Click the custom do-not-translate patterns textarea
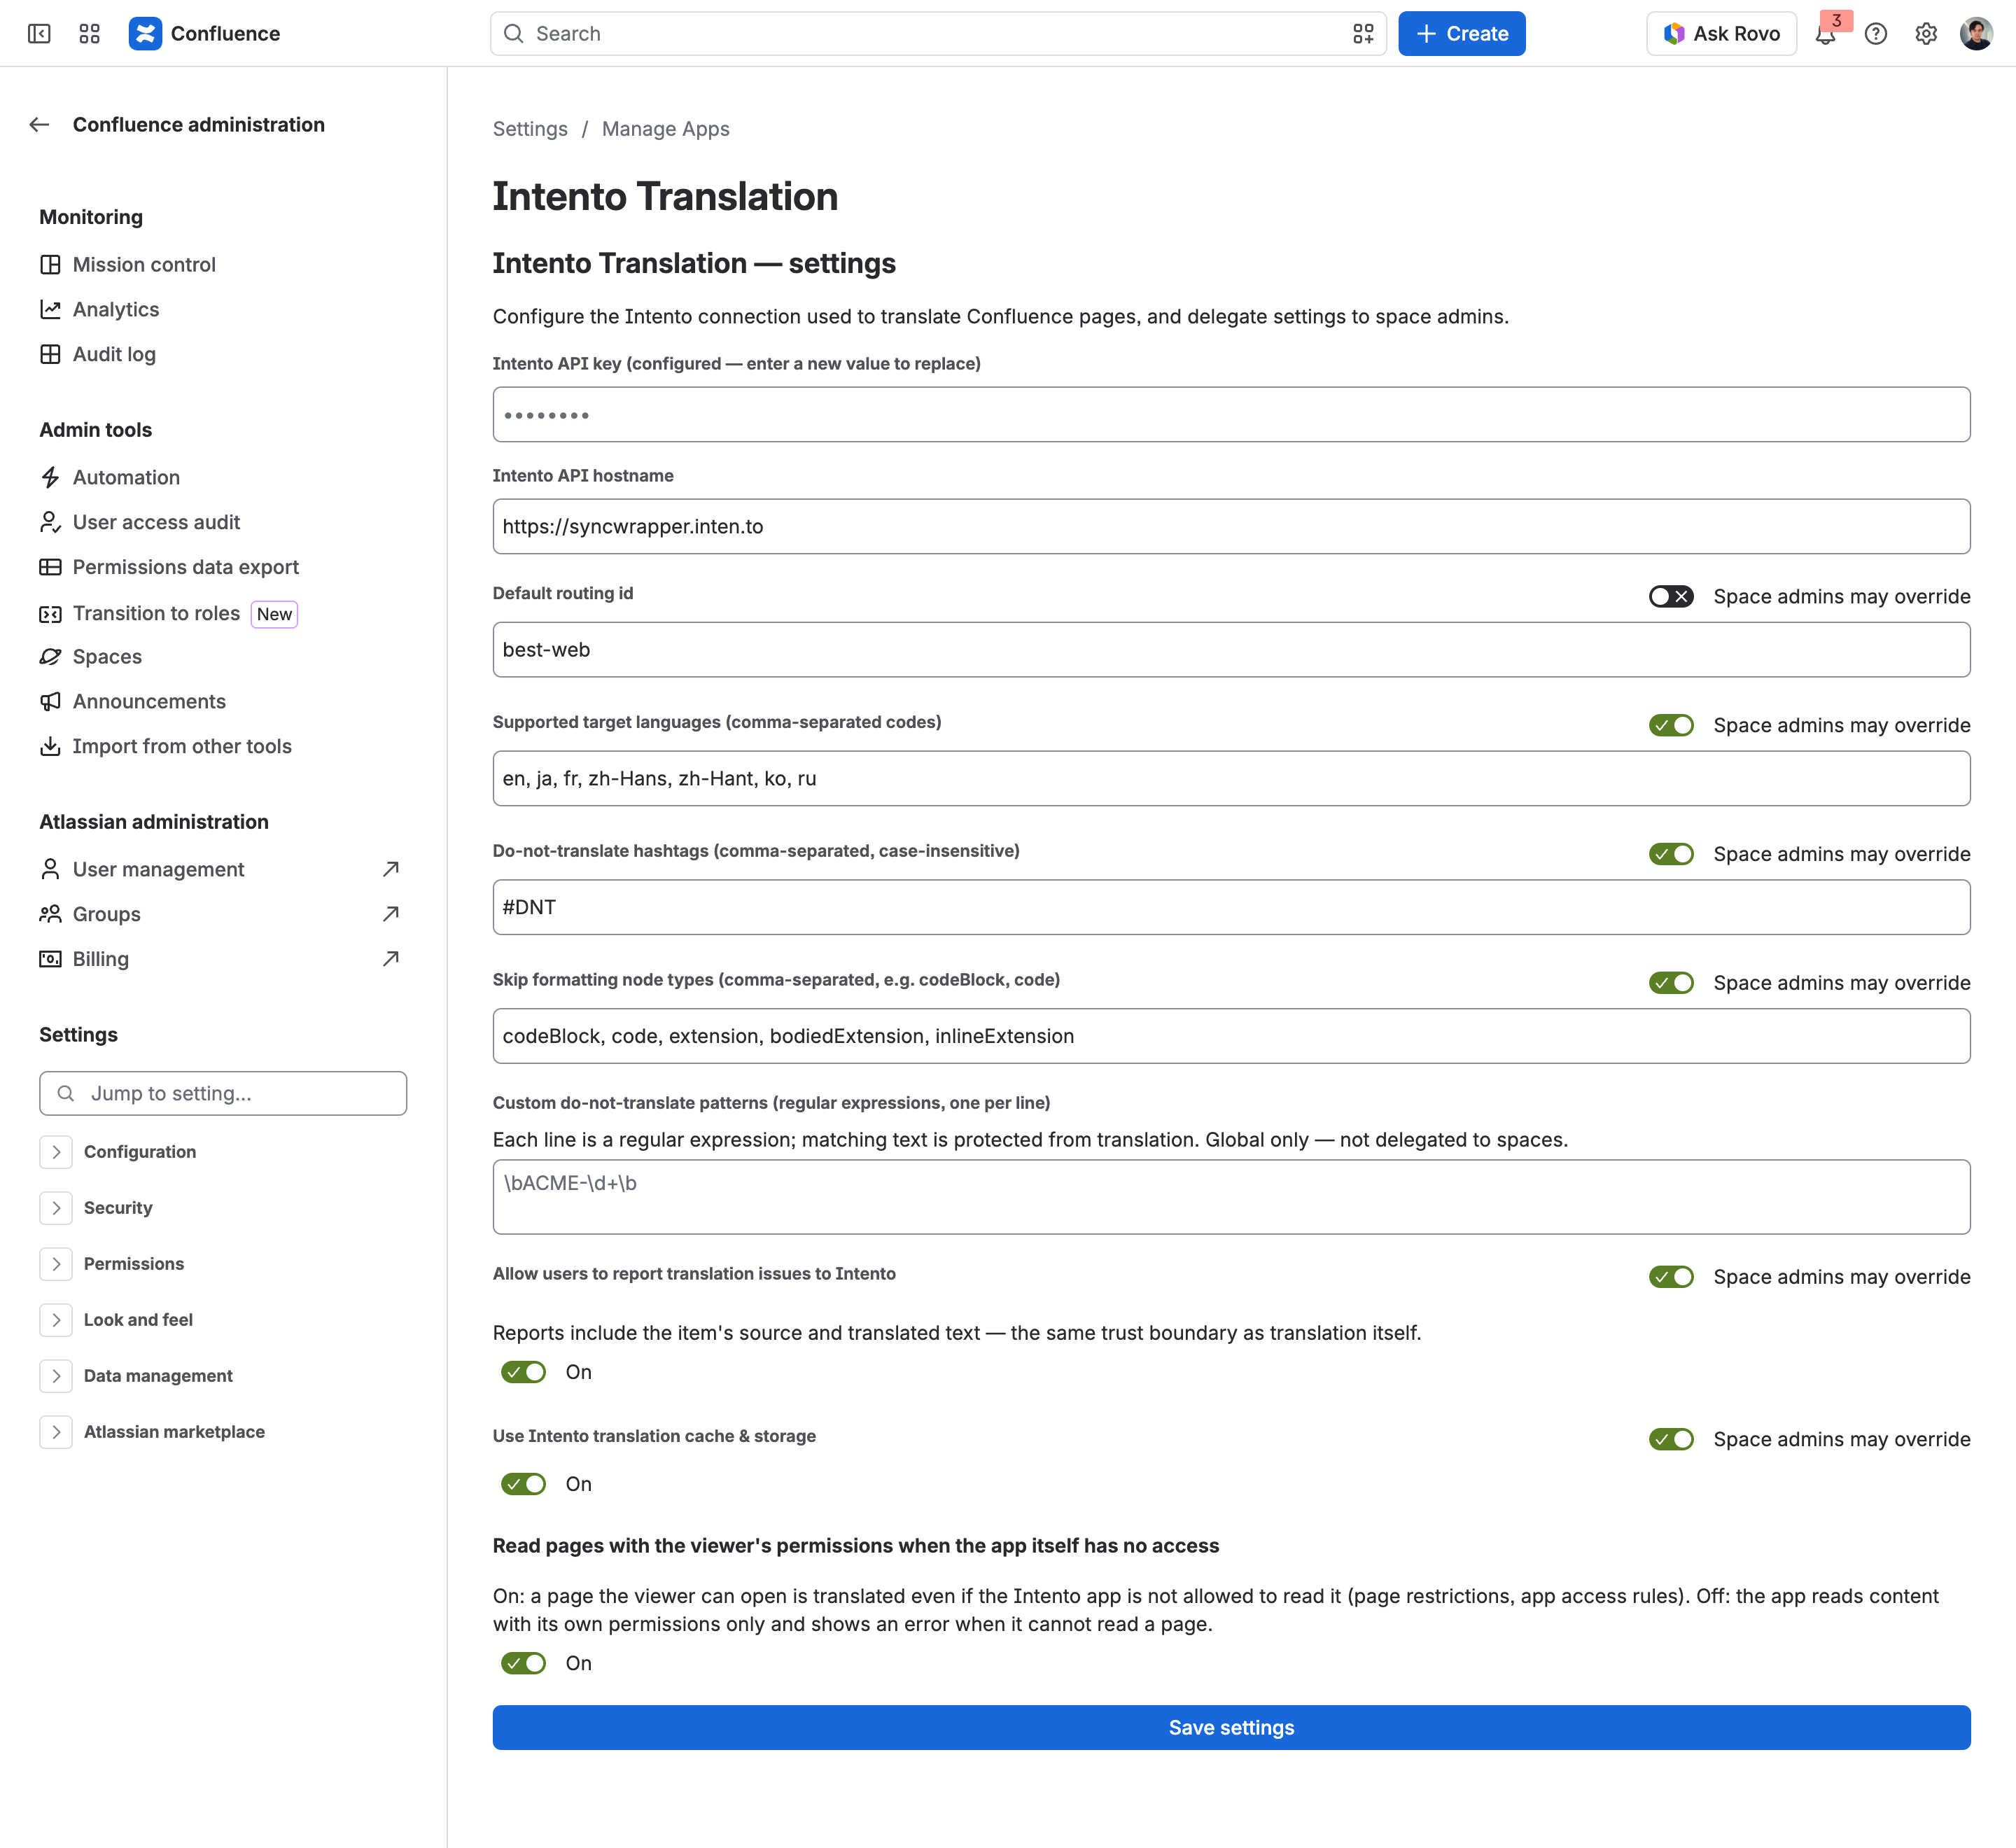 (x=1231, y=1197)
